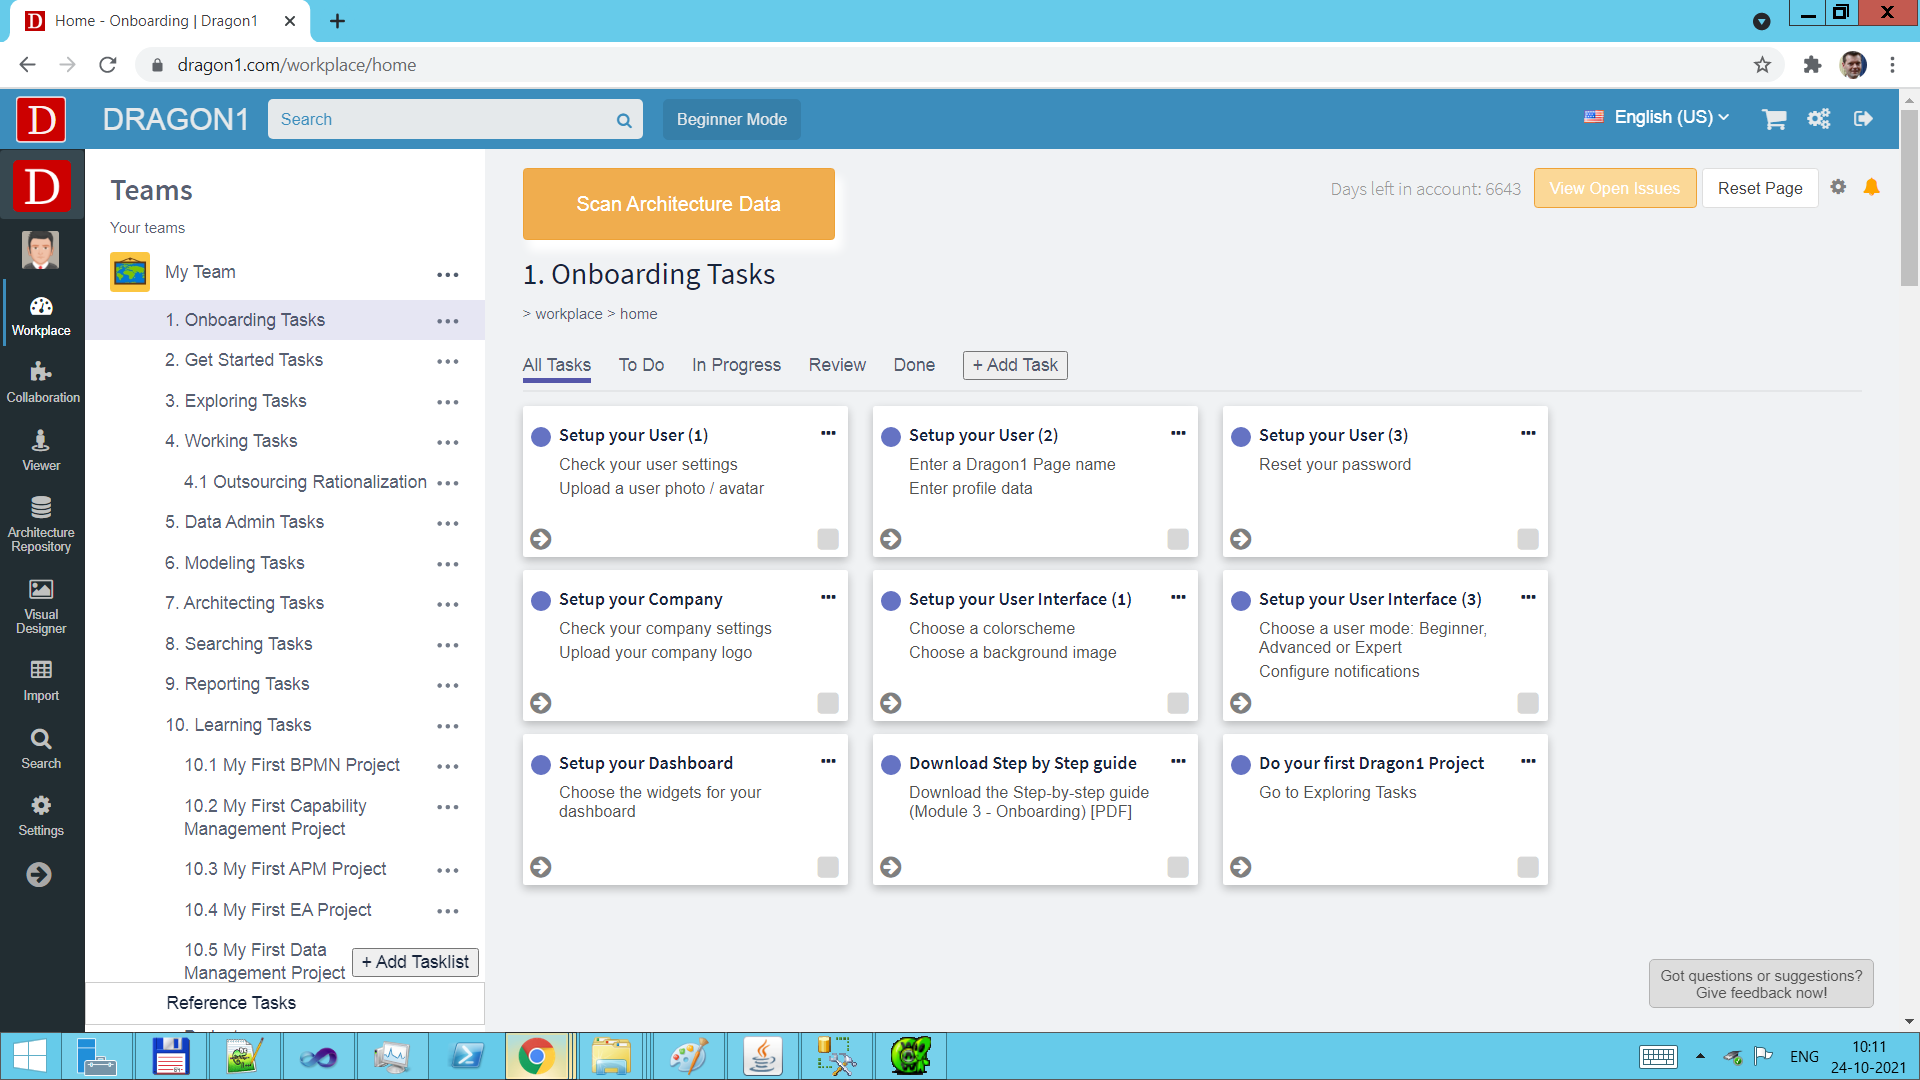Open arrow on Setup your User Interface (3) card
Image resolution: width=1920 pixels, height=1080 pixels.
click(x=1241, y=703)
